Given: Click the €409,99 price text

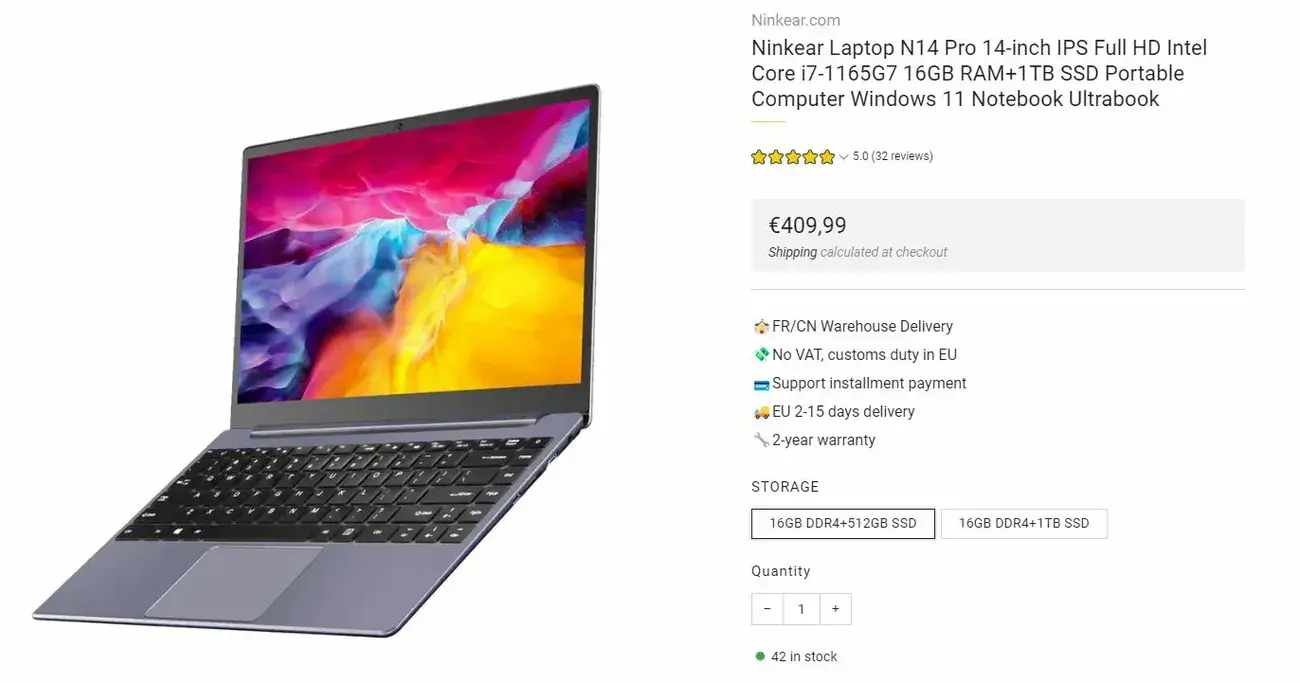Looking at the screenshot, I should [x=807, y=225].
